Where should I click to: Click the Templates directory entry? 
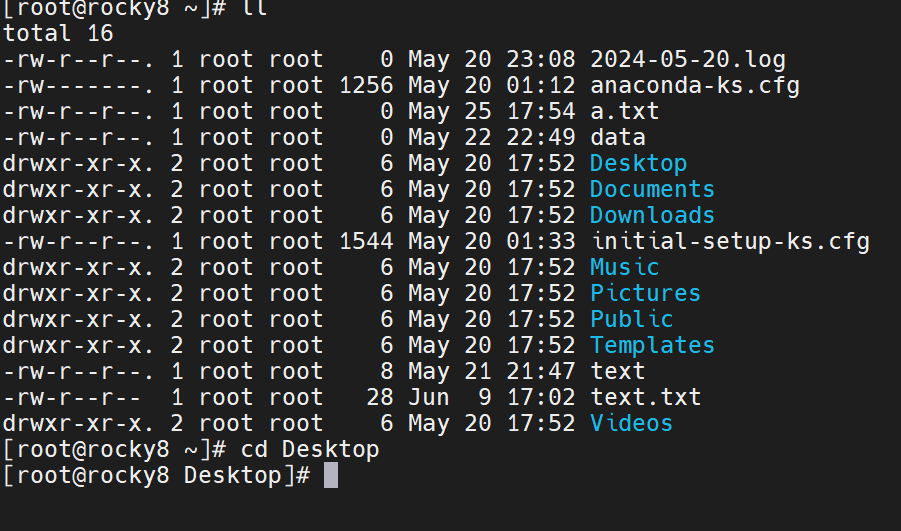click(652, 345)
